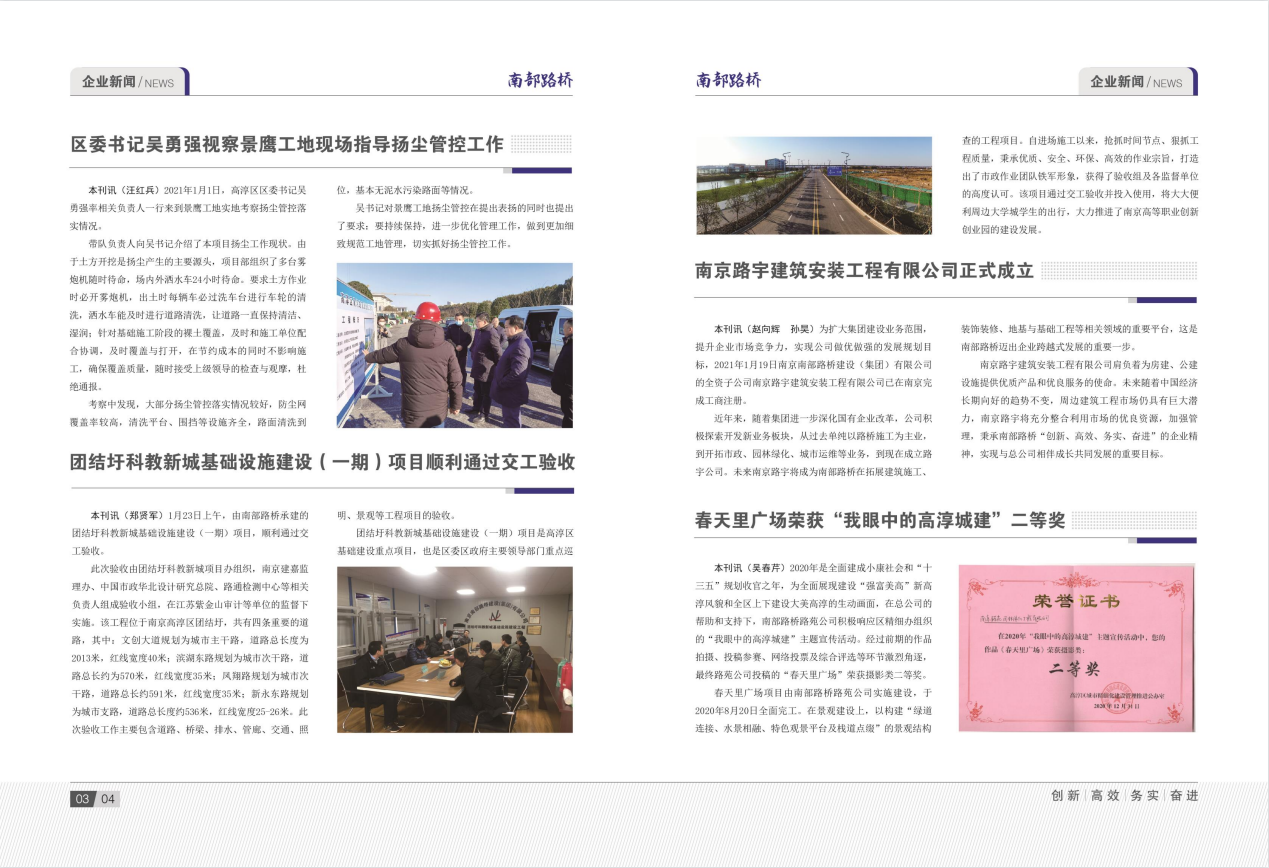Click the paragraph starting 近年来，随着集团进一步深化国有企业改革

pos(814,444)
